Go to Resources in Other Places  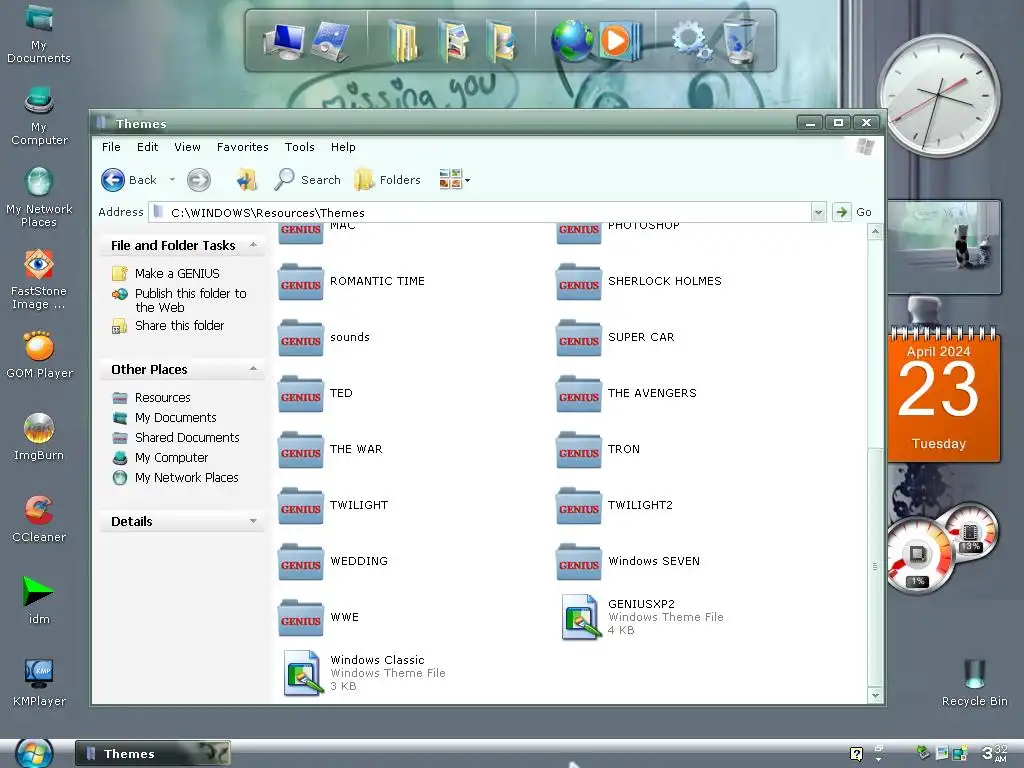pos(163,398)
